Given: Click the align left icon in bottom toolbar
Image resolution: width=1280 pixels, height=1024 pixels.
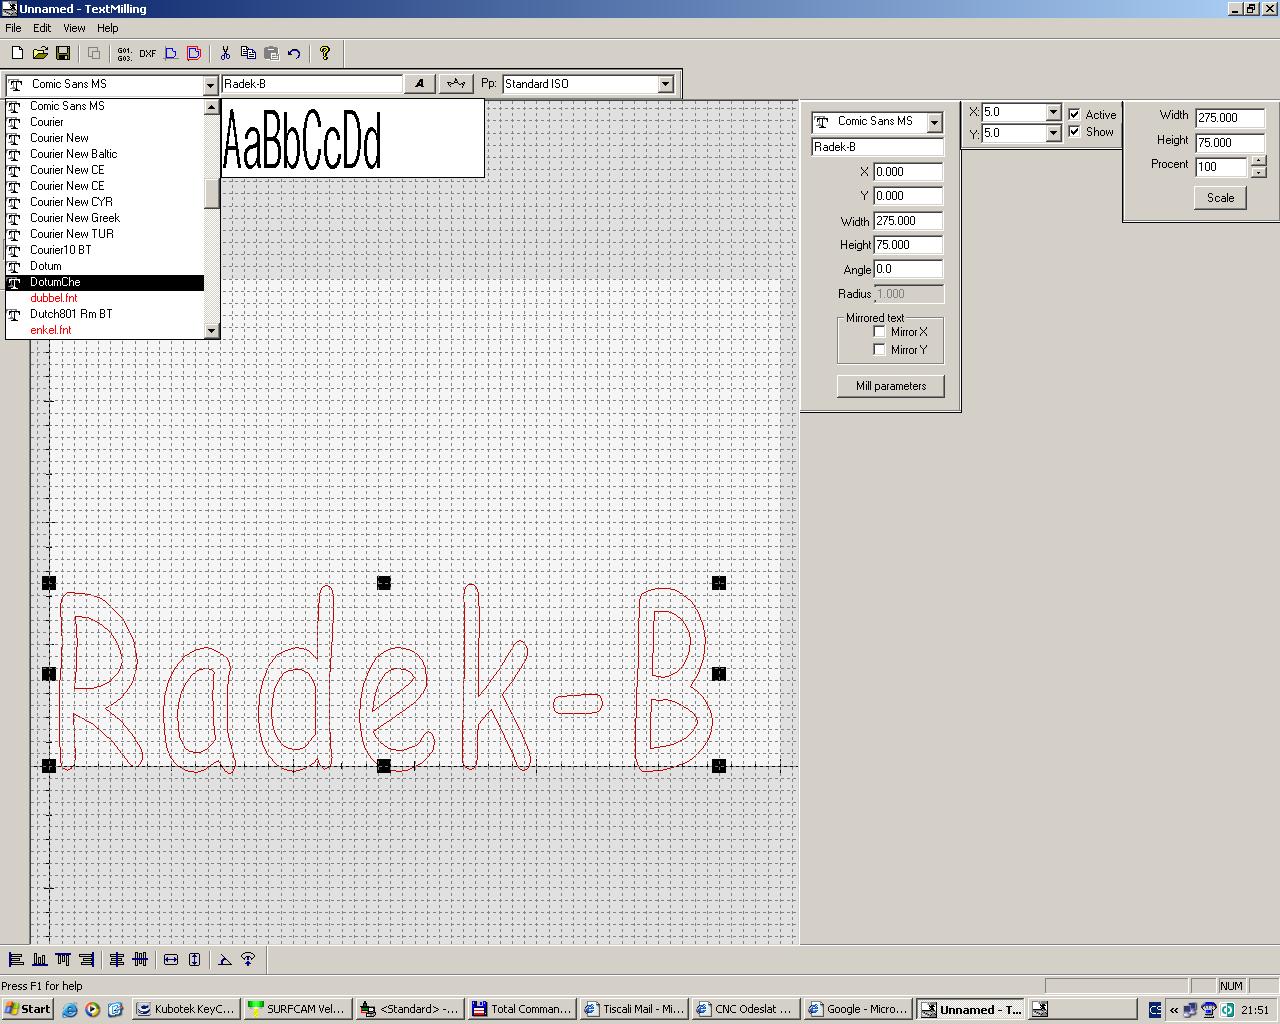Looking at the screenshot, I should click(16, 960).
